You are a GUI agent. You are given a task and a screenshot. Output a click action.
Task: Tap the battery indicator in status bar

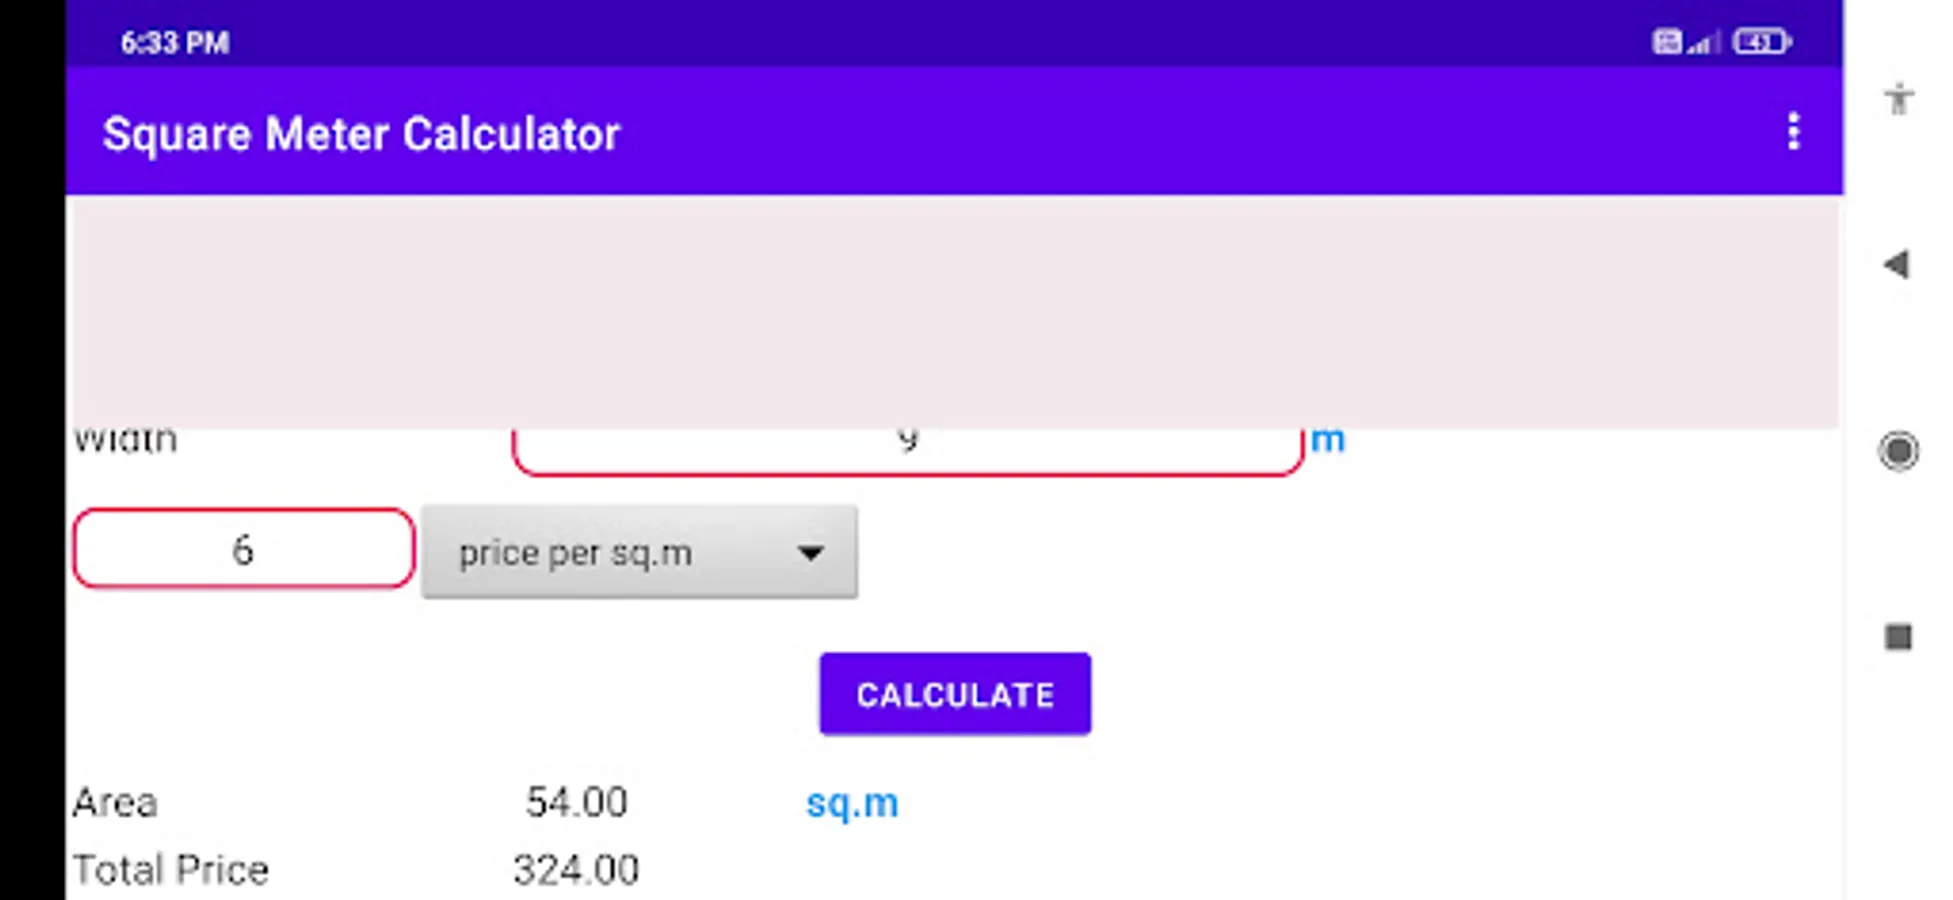(1761, 42)
